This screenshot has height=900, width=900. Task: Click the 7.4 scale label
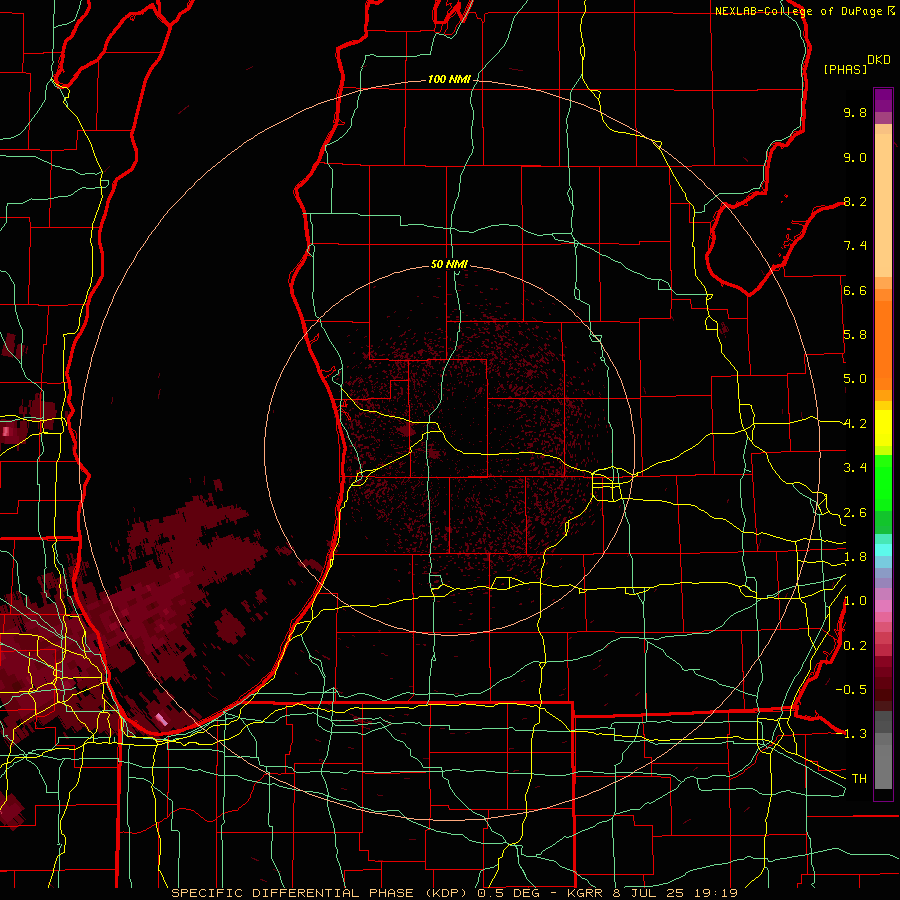click(x=855, y=246)
